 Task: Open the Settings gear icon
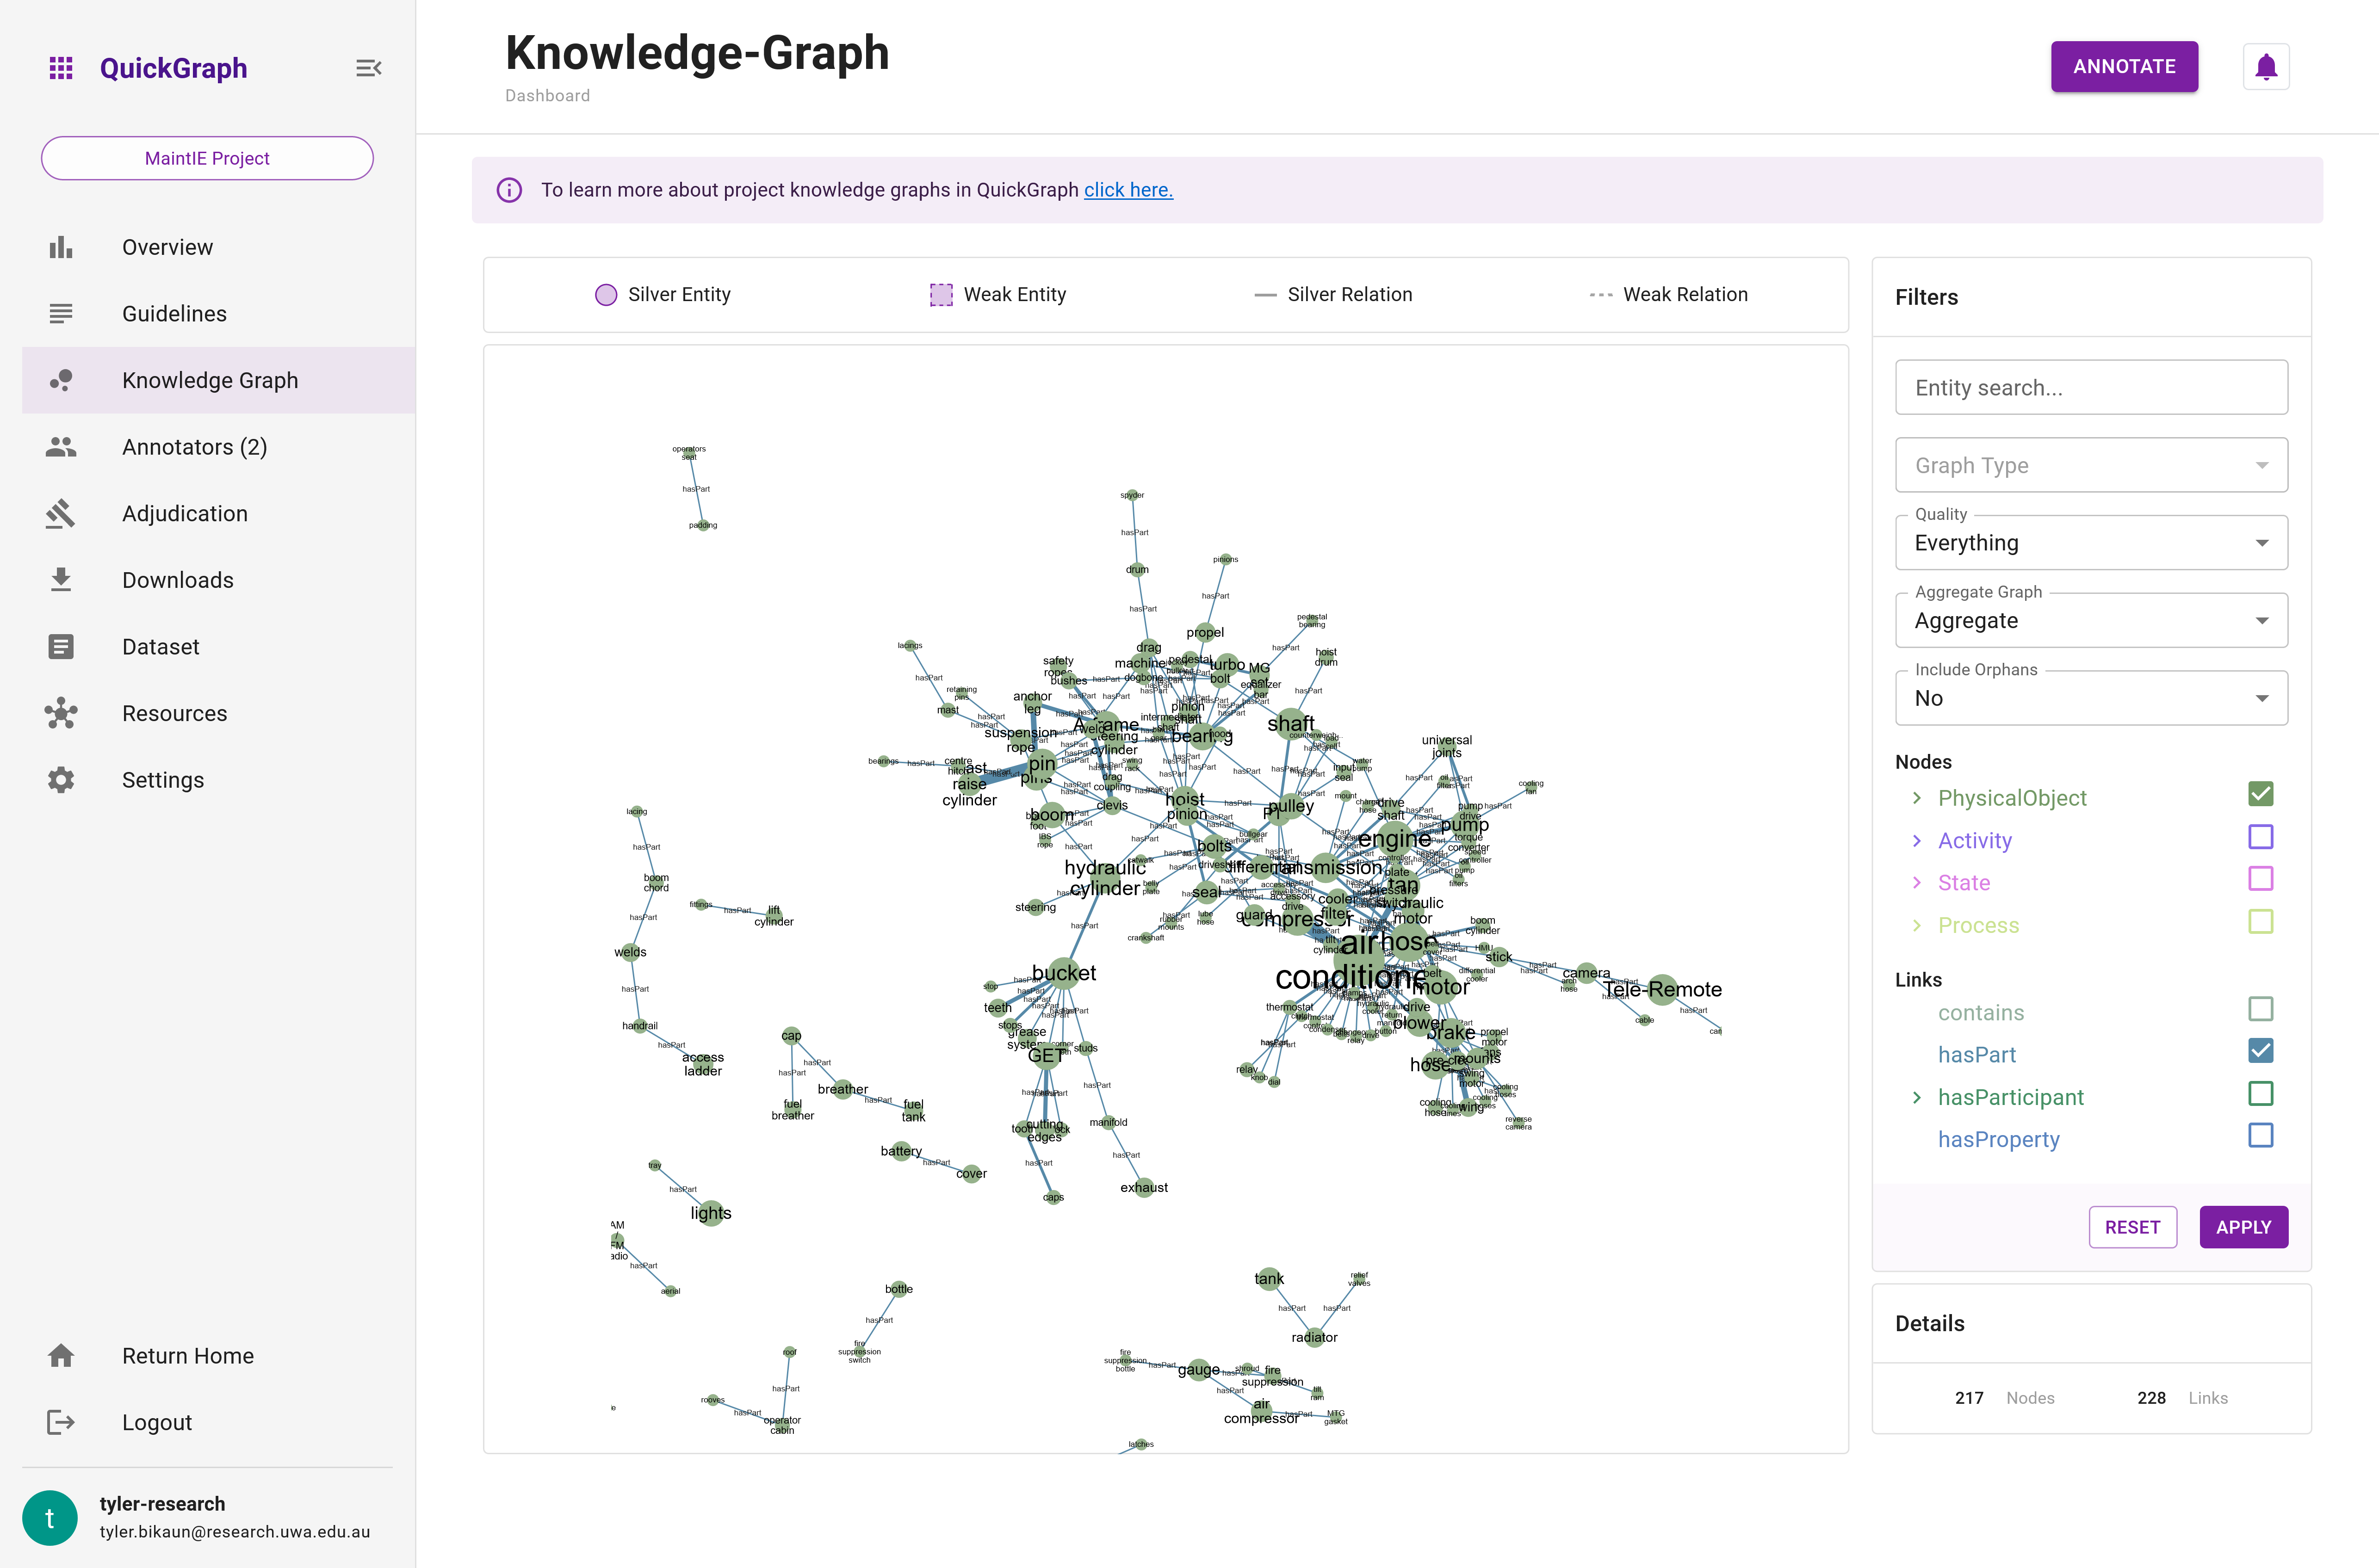[x=61, y=779]
